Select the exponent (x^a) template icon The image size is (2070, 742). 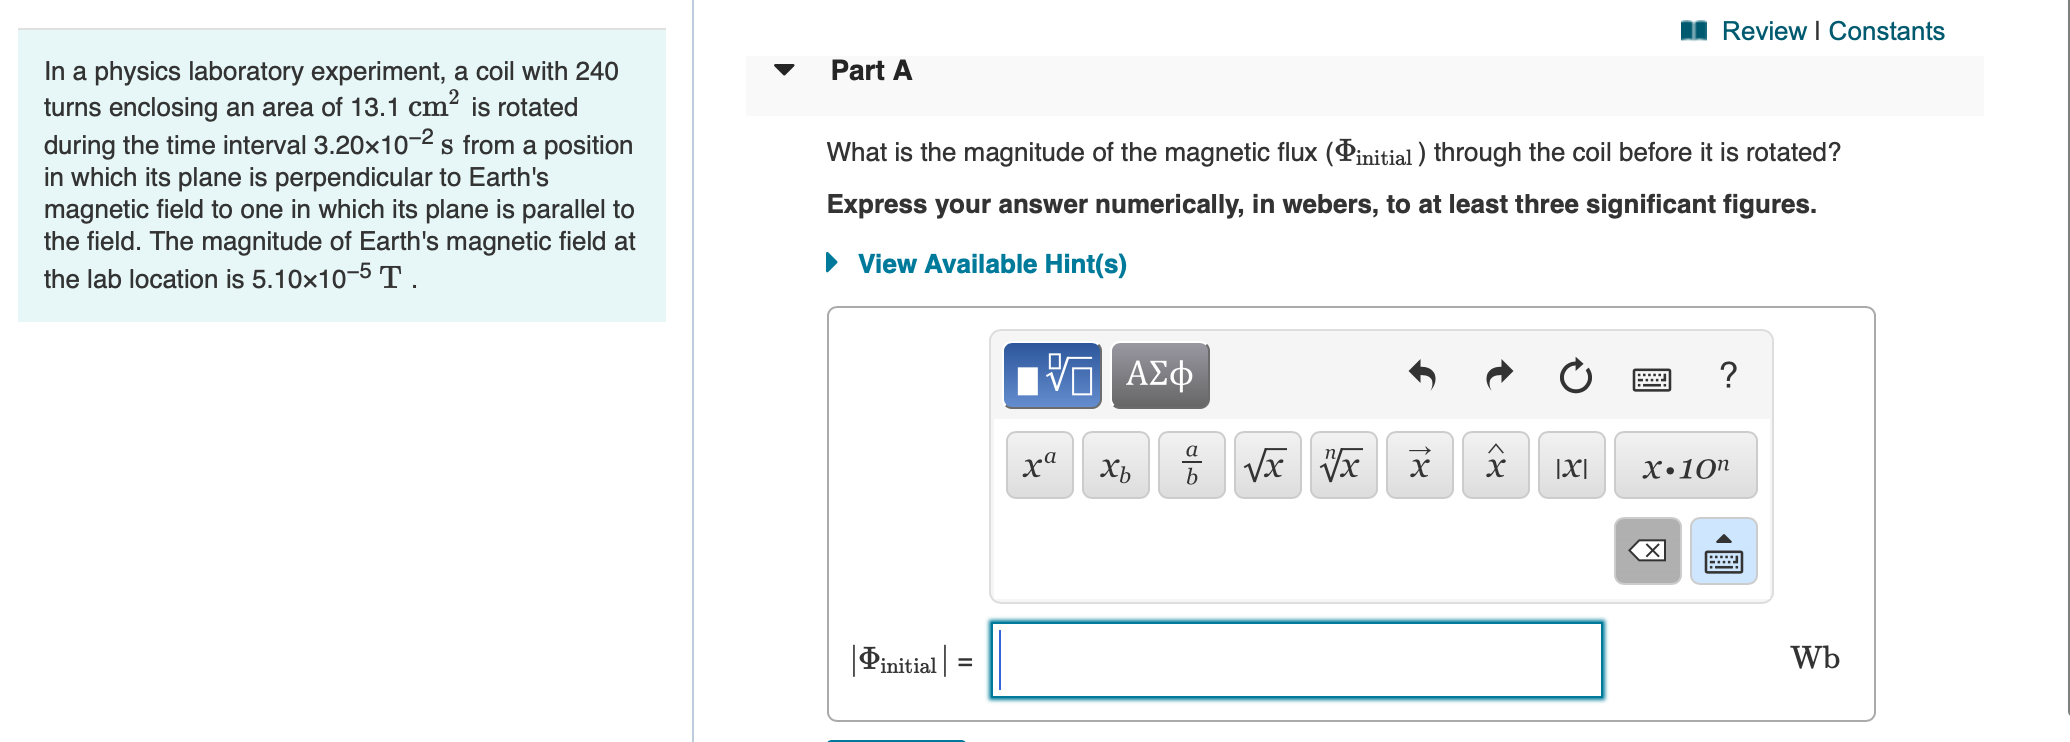1039,464
